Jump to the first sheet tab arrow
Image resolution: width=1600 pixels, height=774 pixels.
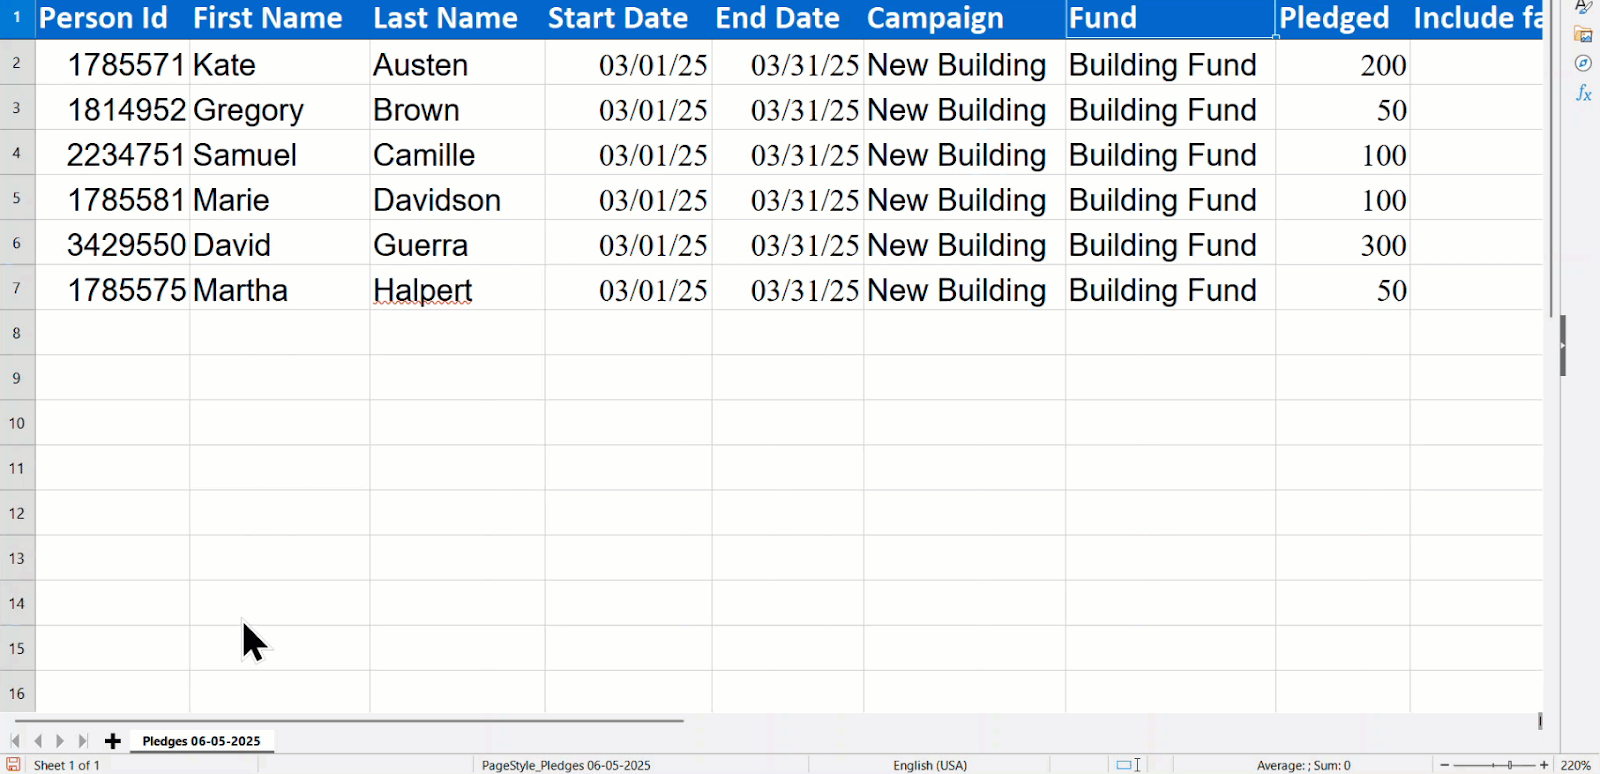[x=15, y=741]
